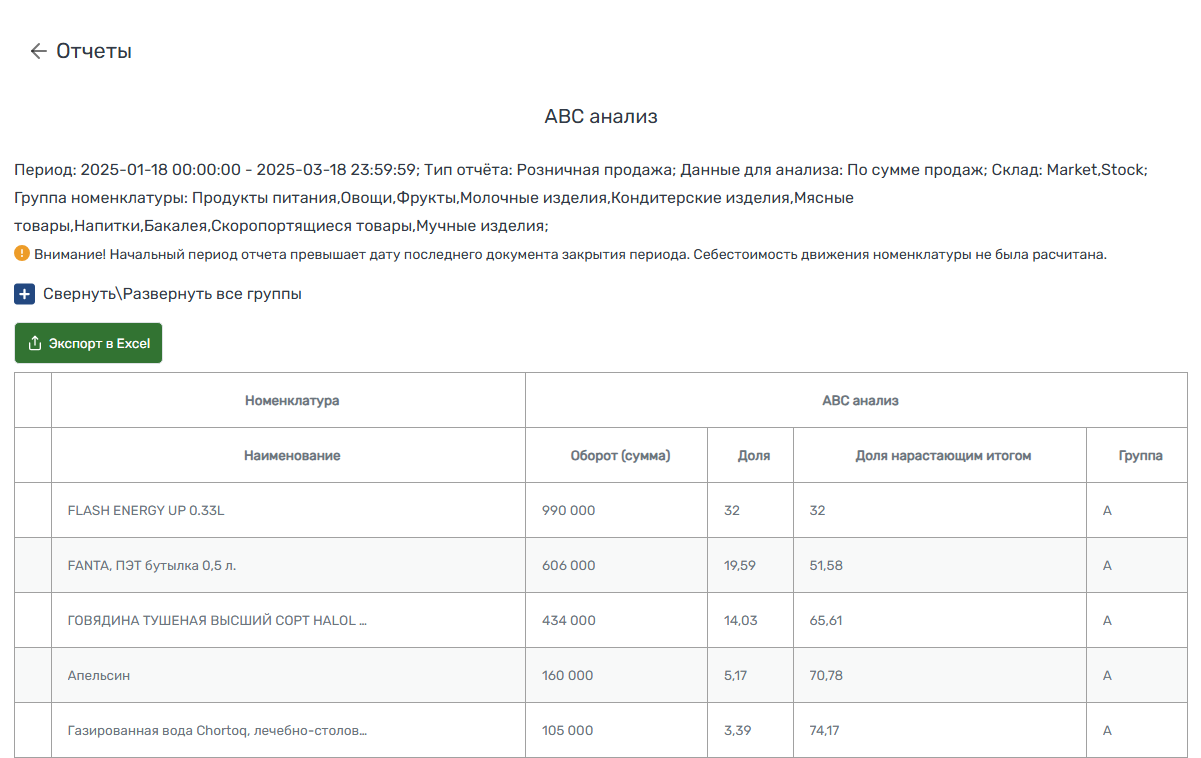Click the left-pointing navigation arrow icon
This screenshot has height=758, width=1201.
[37, 52]
